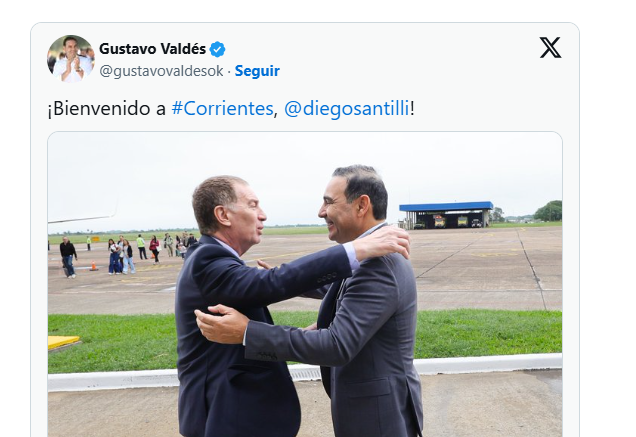Image resolution: width=636 pixels, height=437 pixels.
Task: Click the man in black walking at left
Action: [x=68, y=257]
